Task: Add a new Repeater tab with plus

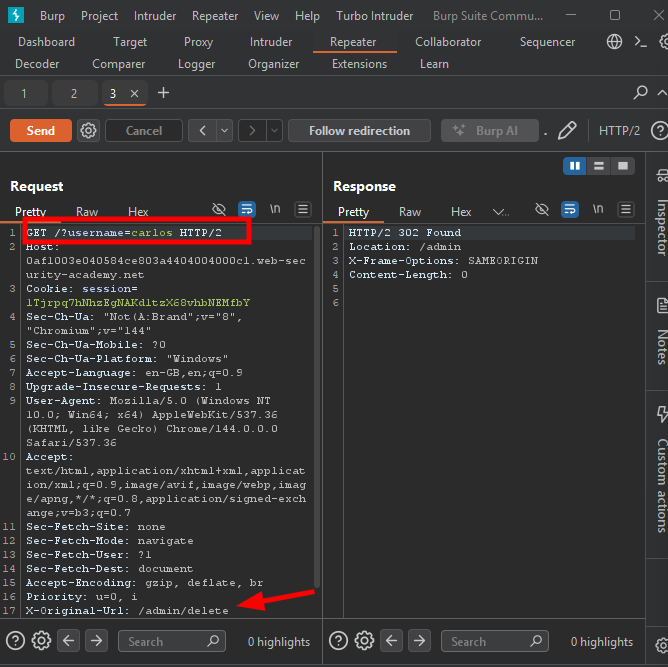Action: coord(163,92)
